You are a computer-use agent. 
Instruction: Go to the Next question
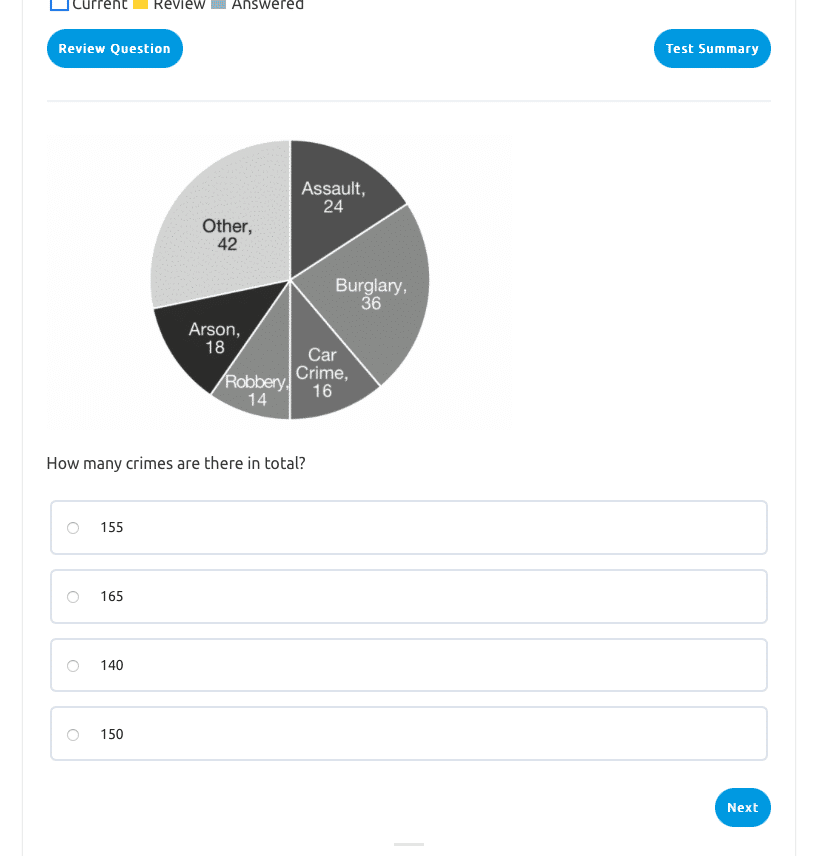tap(742, 808)
